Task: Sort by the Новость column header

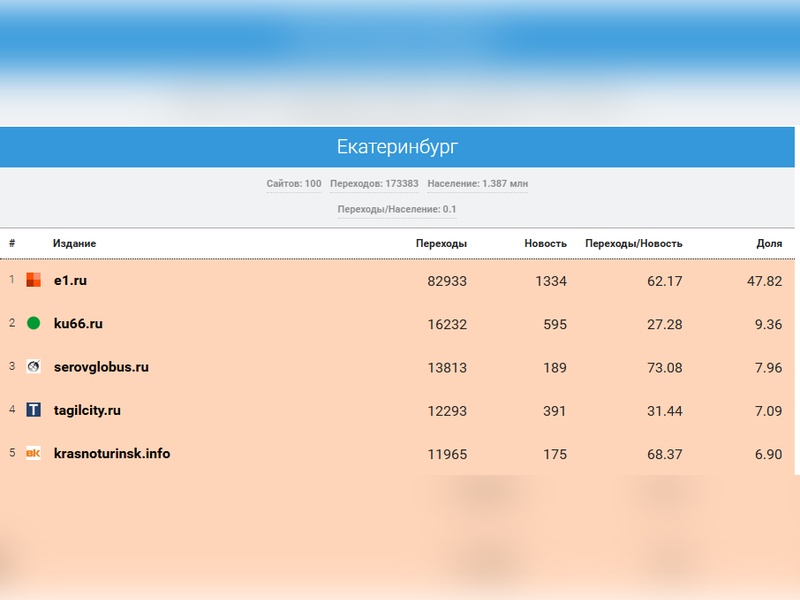Action: click(x=545, y=244)
